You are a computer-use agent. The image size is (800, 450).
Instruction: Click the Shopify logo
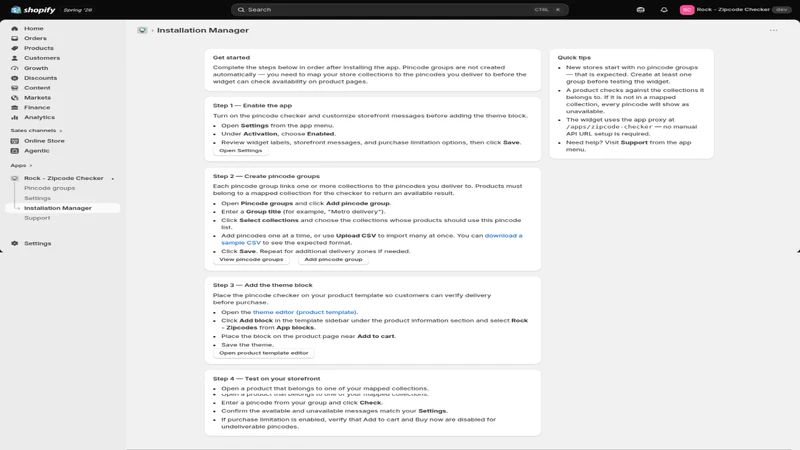(x=33, y=10)
